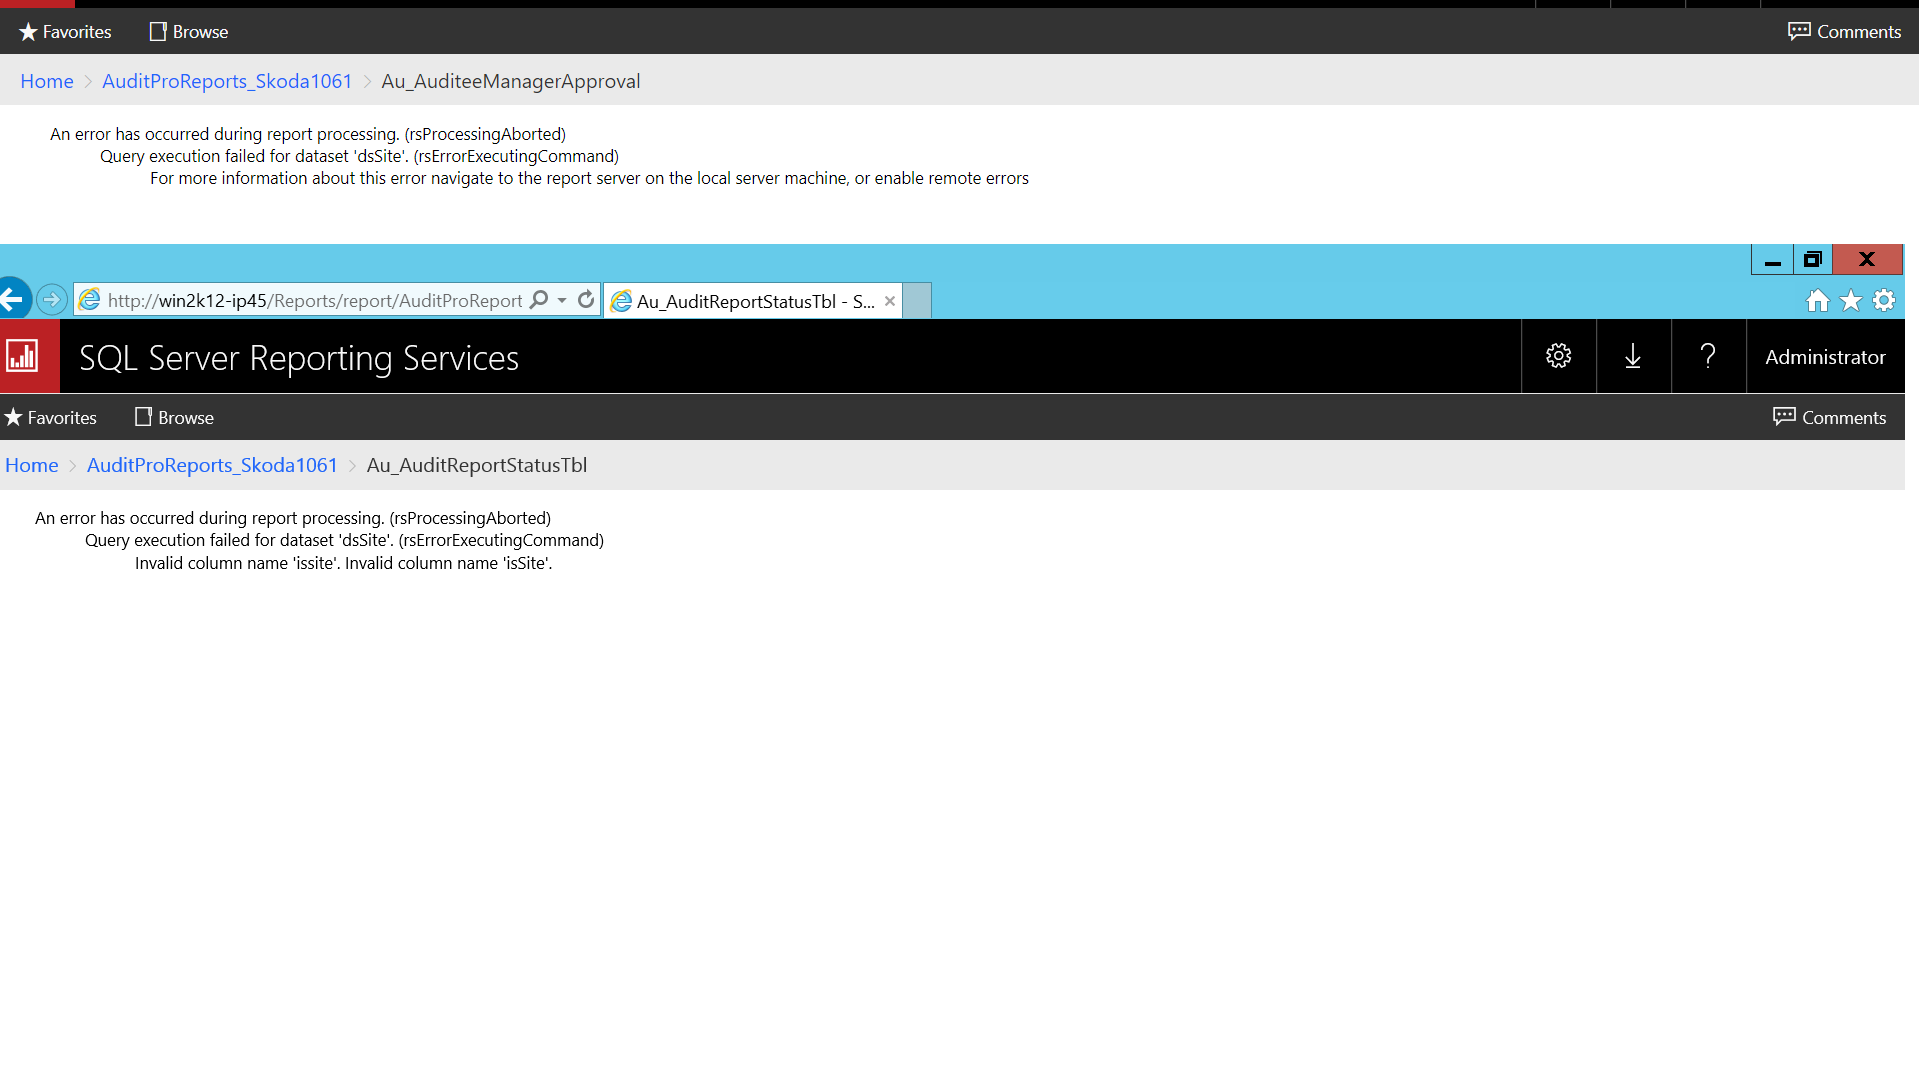Click the IE forward arrow button

52,300
